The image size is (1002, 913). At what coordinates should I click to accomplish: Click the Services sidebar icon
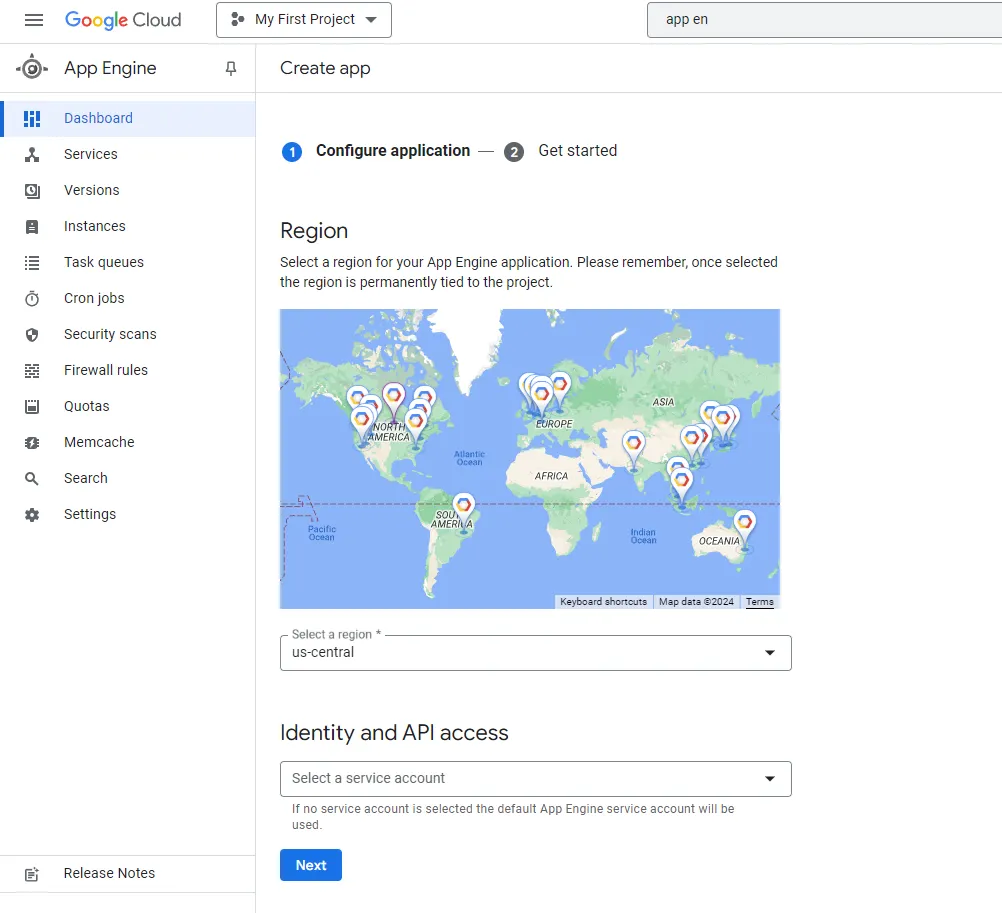click(x=32, y=154)
